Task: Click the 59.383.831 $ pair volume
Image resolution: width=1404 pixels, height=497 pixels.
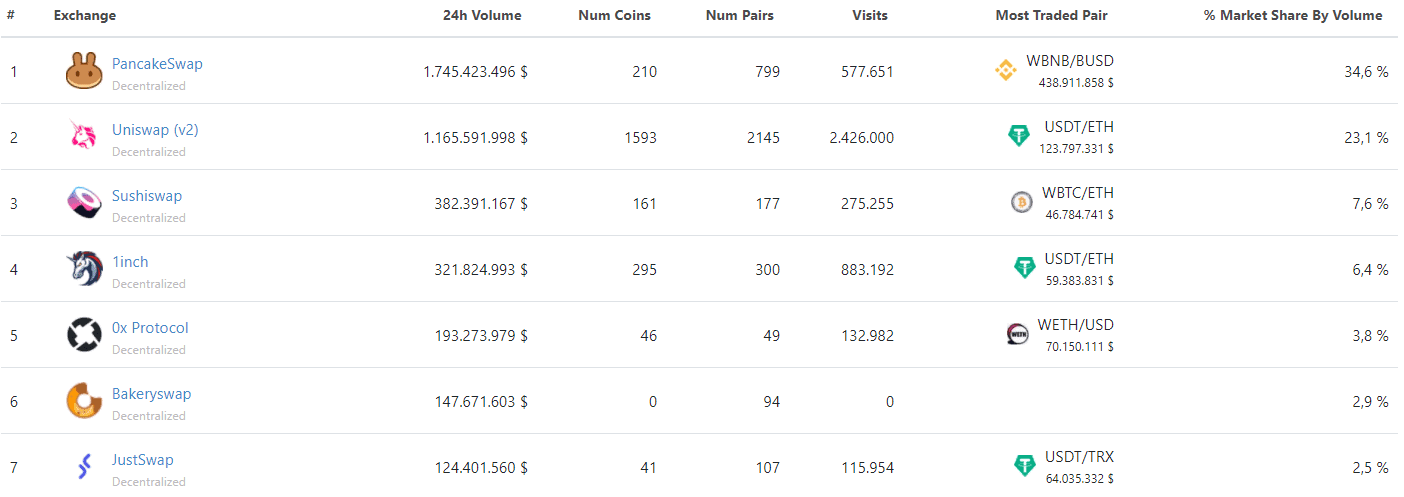Action: 1080,281
